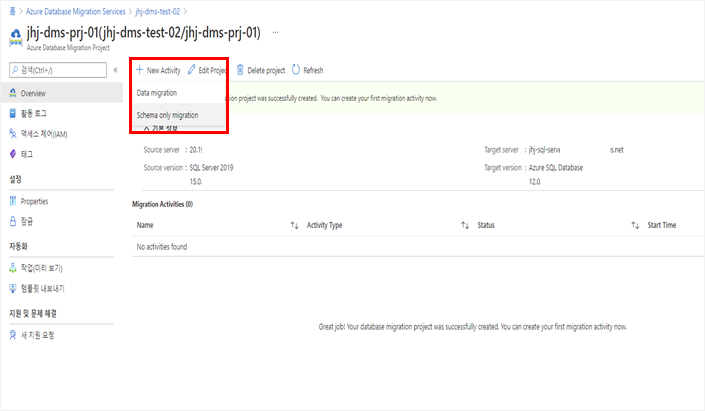Sort by Status column arrows

pos(635,225)
